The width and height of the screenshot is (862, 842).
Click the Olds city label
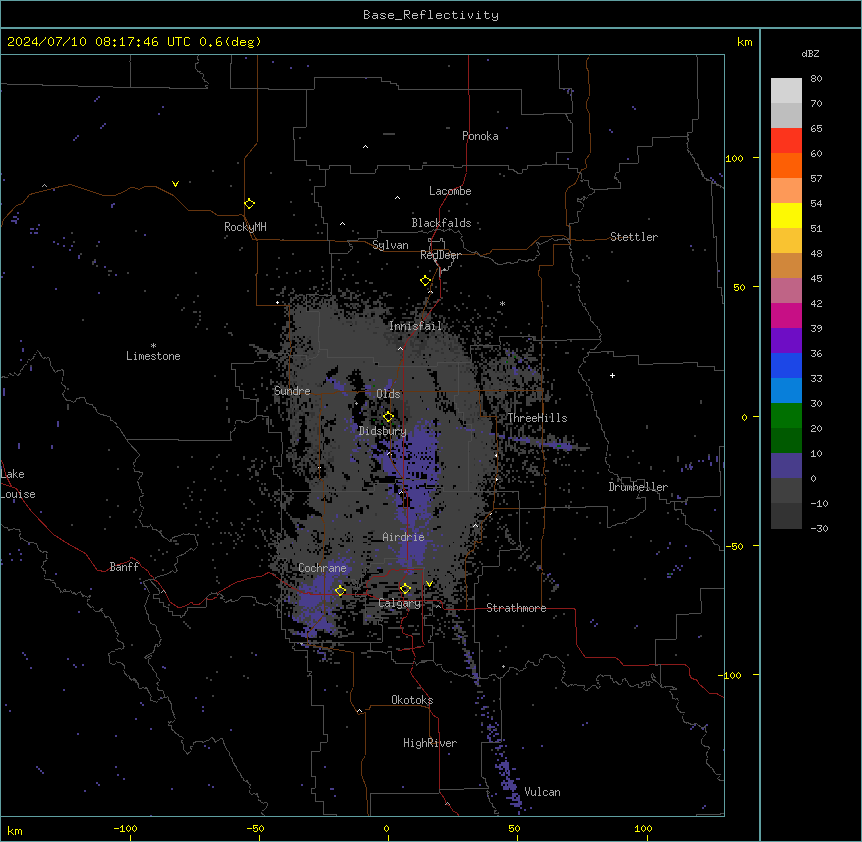pyautogui.click(x=388, y=394)
